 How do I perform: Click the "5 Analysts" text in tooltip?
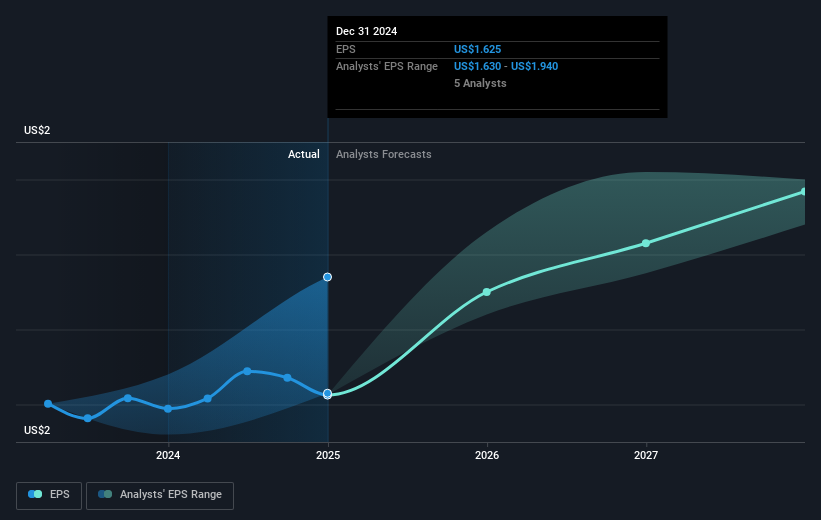[480, 83]
